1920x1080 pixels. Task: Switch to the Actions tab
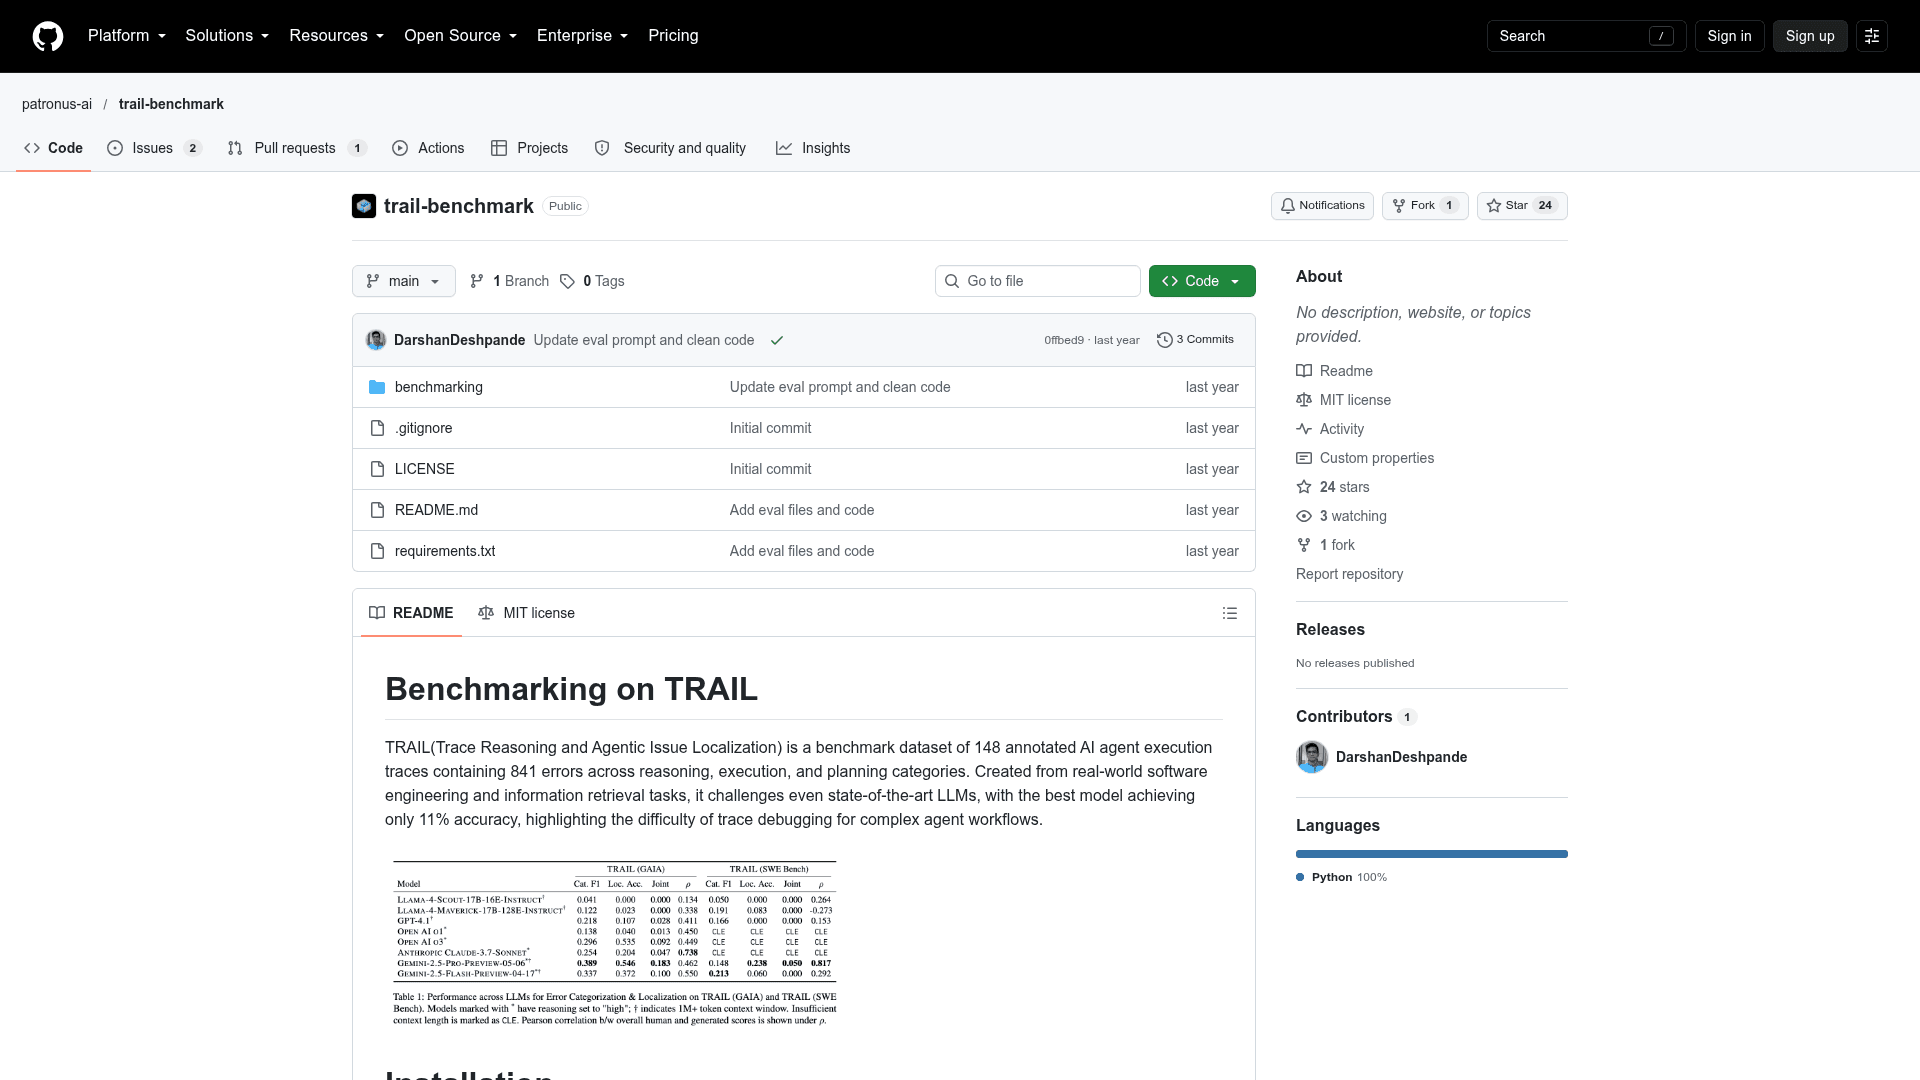[428, 148]
